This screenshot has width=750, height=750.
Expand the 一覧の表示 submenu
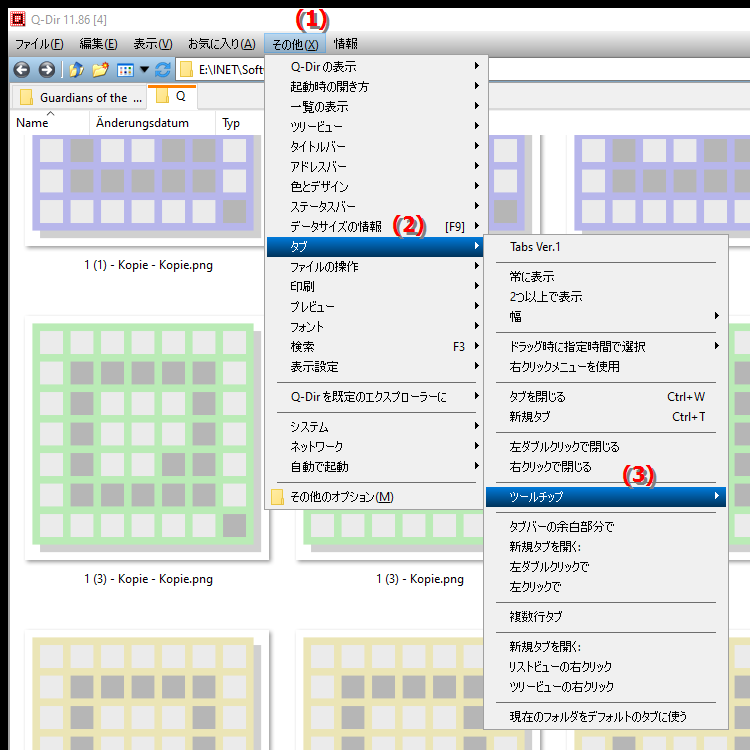pos(376,106)
